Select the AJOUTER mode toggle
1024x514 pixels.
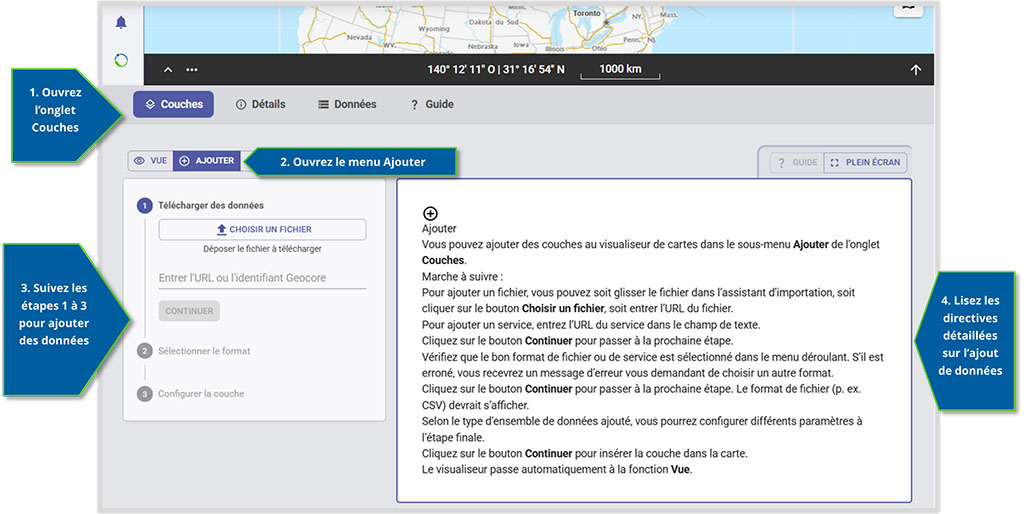pyautogui.click(x=206, y=161)
